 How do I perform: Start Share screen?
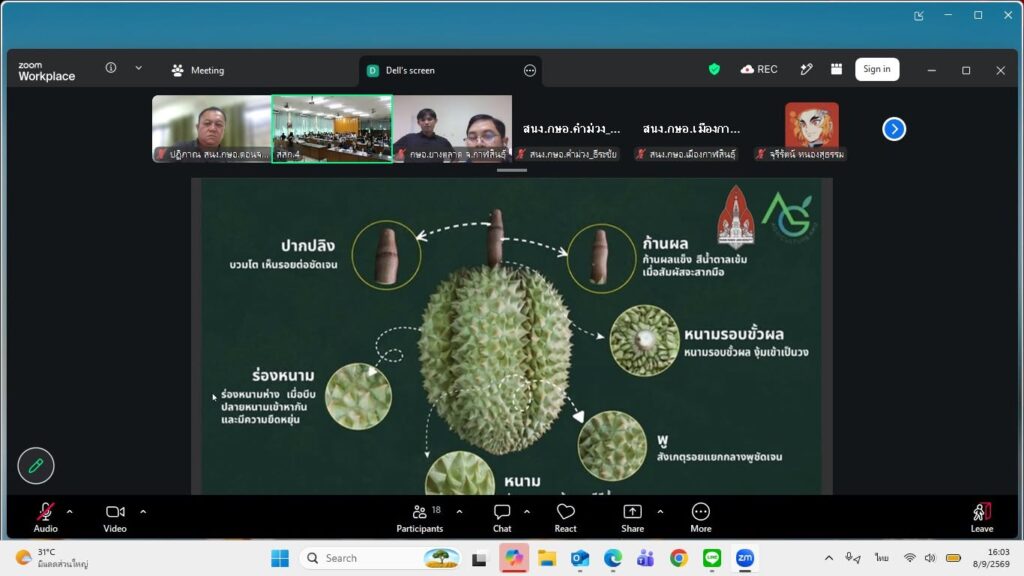click(632, 517)
